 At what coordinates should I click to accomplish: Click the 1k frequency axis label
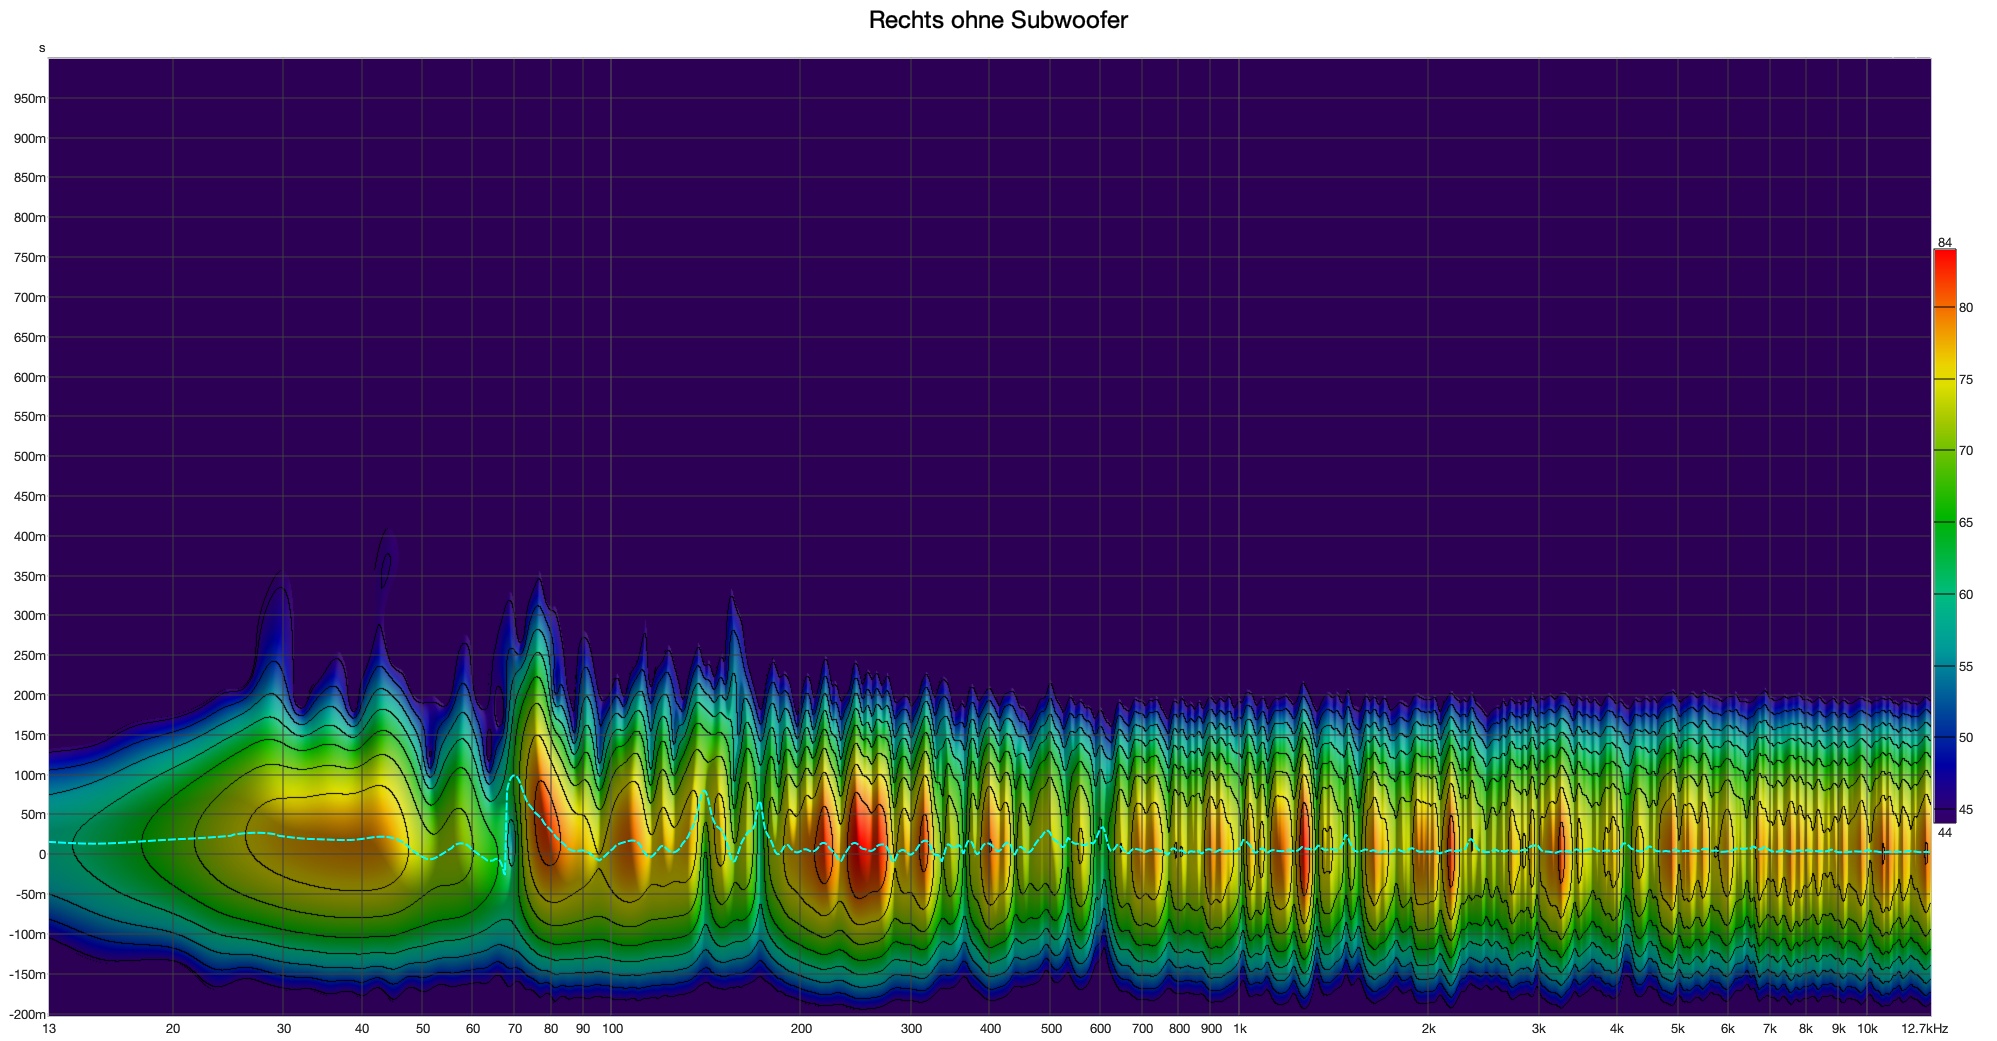click(x=1239, y=1029)
